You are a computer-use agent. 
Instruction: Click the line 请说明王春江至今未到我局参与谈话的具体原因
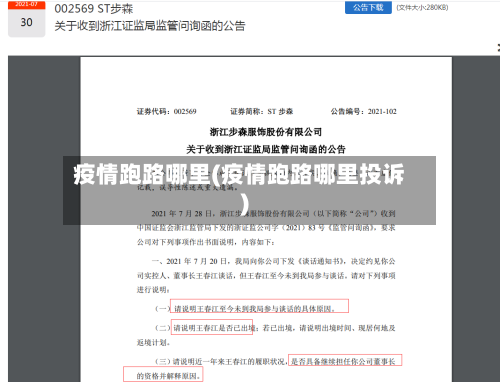[x=254, y=309]
